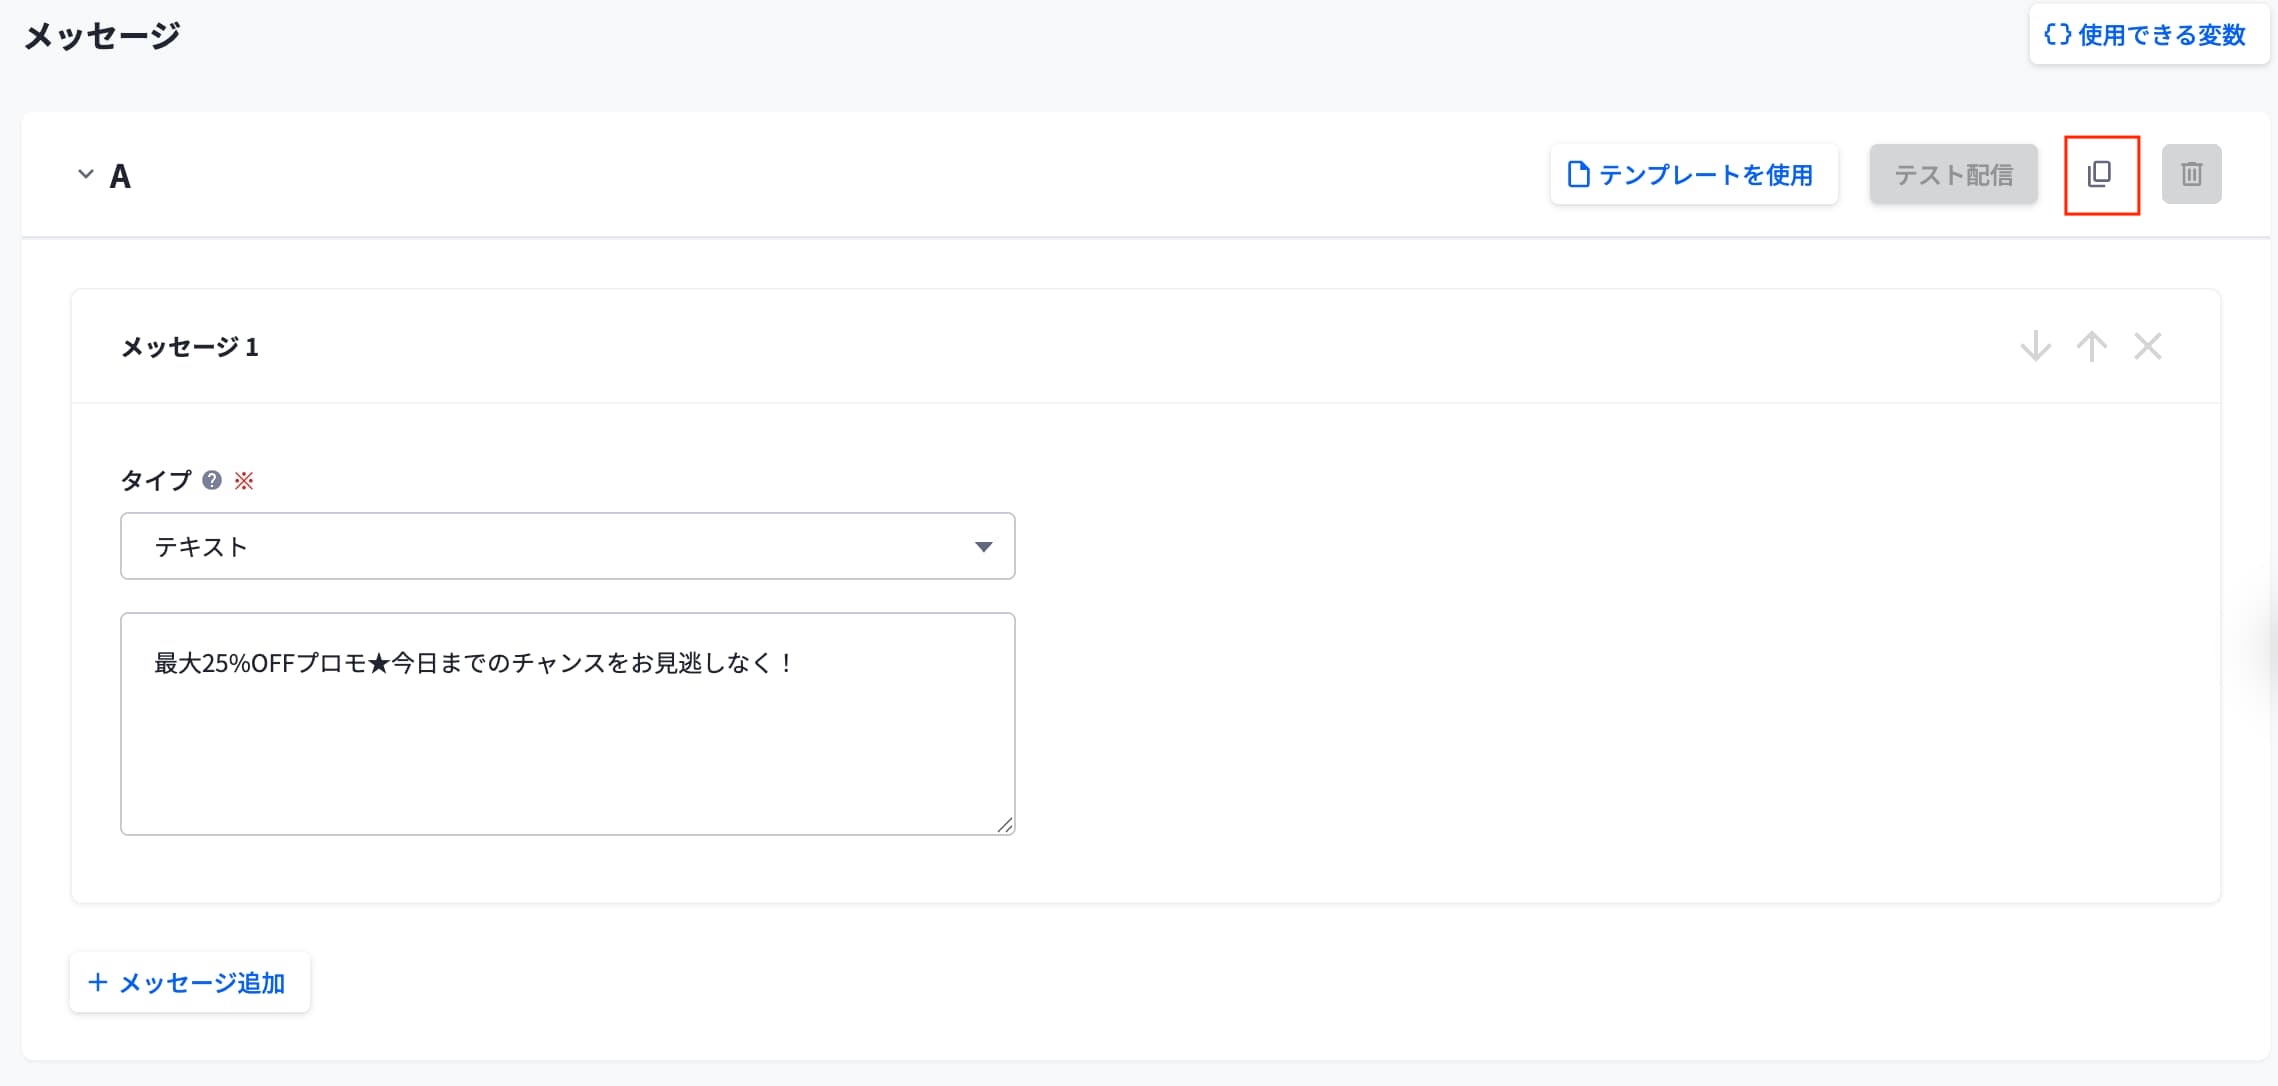This screenshot has width=2278, height=1086.
Task: Click the variation label A
Action: tap(120, 176)
